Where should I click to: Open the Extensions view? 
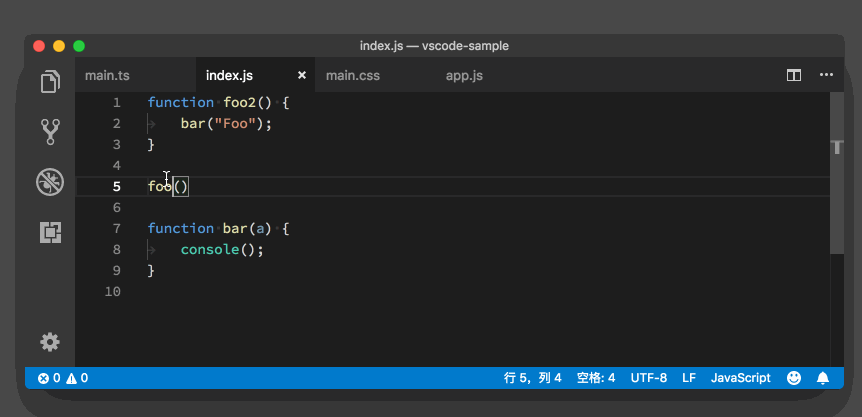[50, 232]
